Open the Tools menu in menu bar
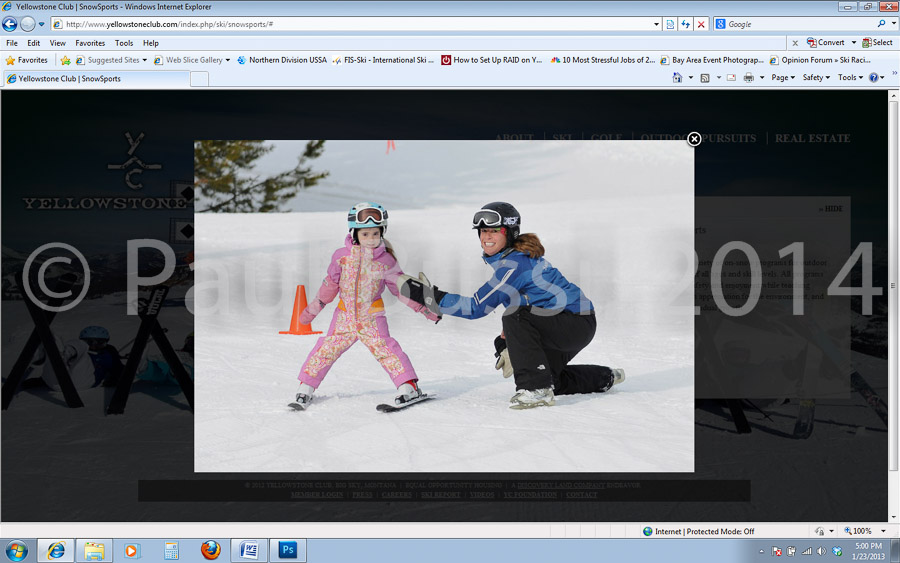 click(x=124, y=43)
